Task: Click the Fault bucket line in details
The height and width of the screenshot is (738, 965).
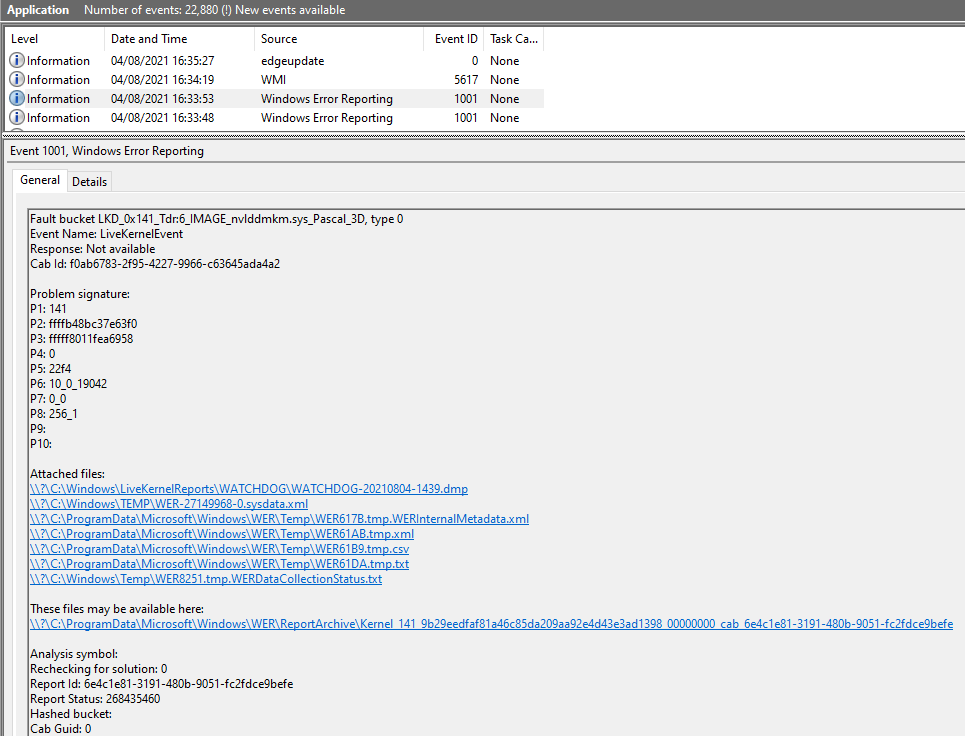Action: point(217,219)
